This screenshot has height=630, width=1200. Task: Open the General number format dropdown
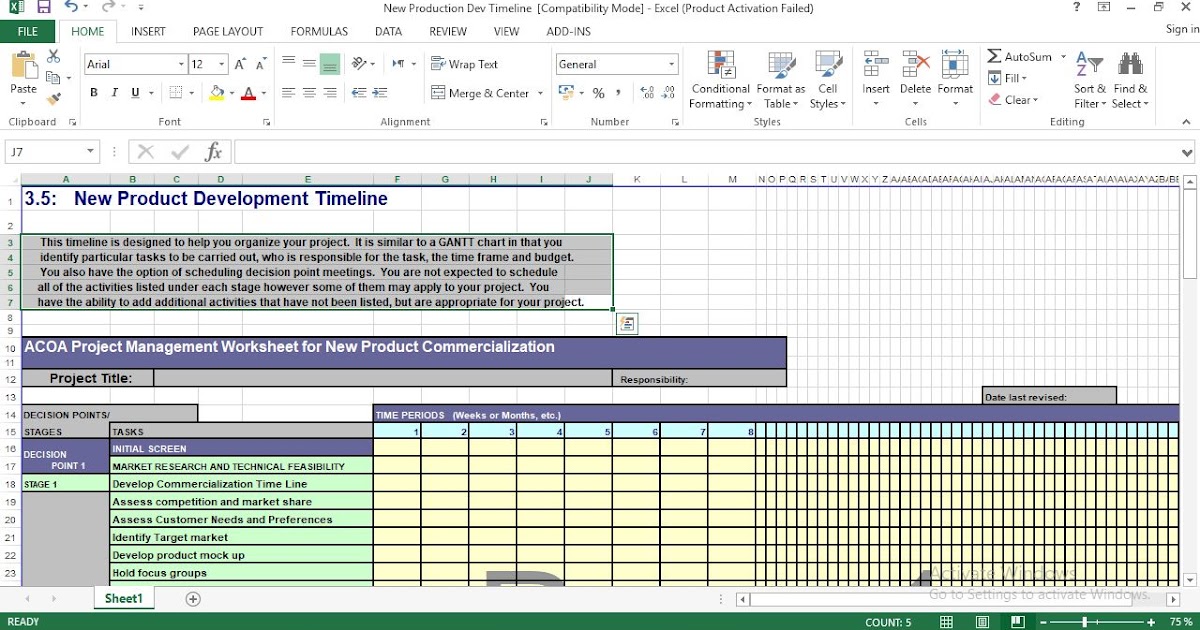click(x=674, y=63)
